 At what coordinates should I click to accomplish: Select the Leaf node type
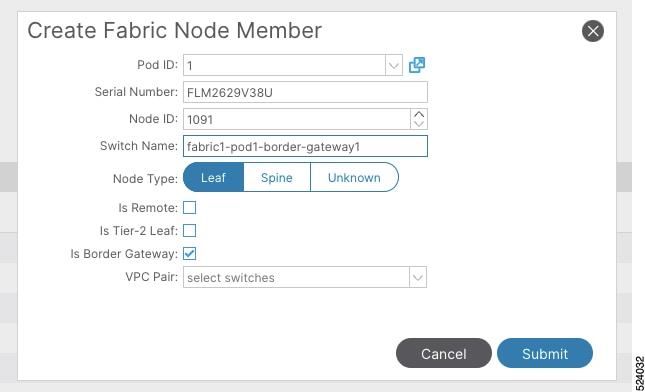213,177
